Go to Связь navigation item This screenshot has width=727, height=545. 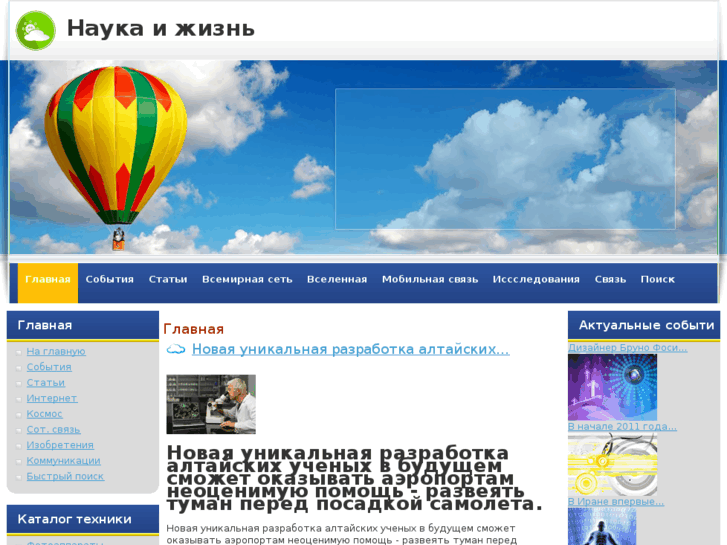(x=610, y=280)
